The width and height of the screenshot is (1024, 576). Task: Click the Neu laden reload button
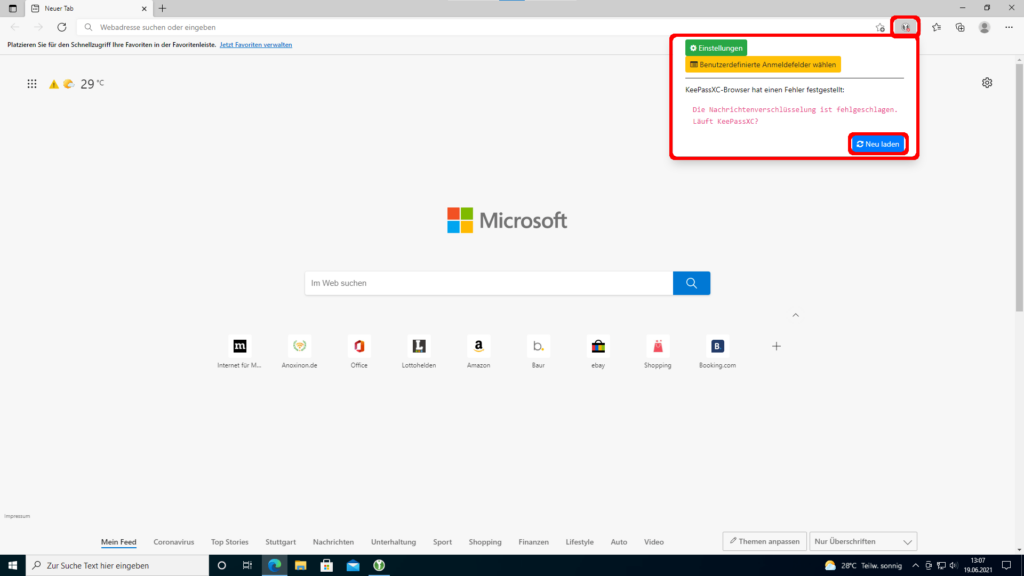pos(878,144)
